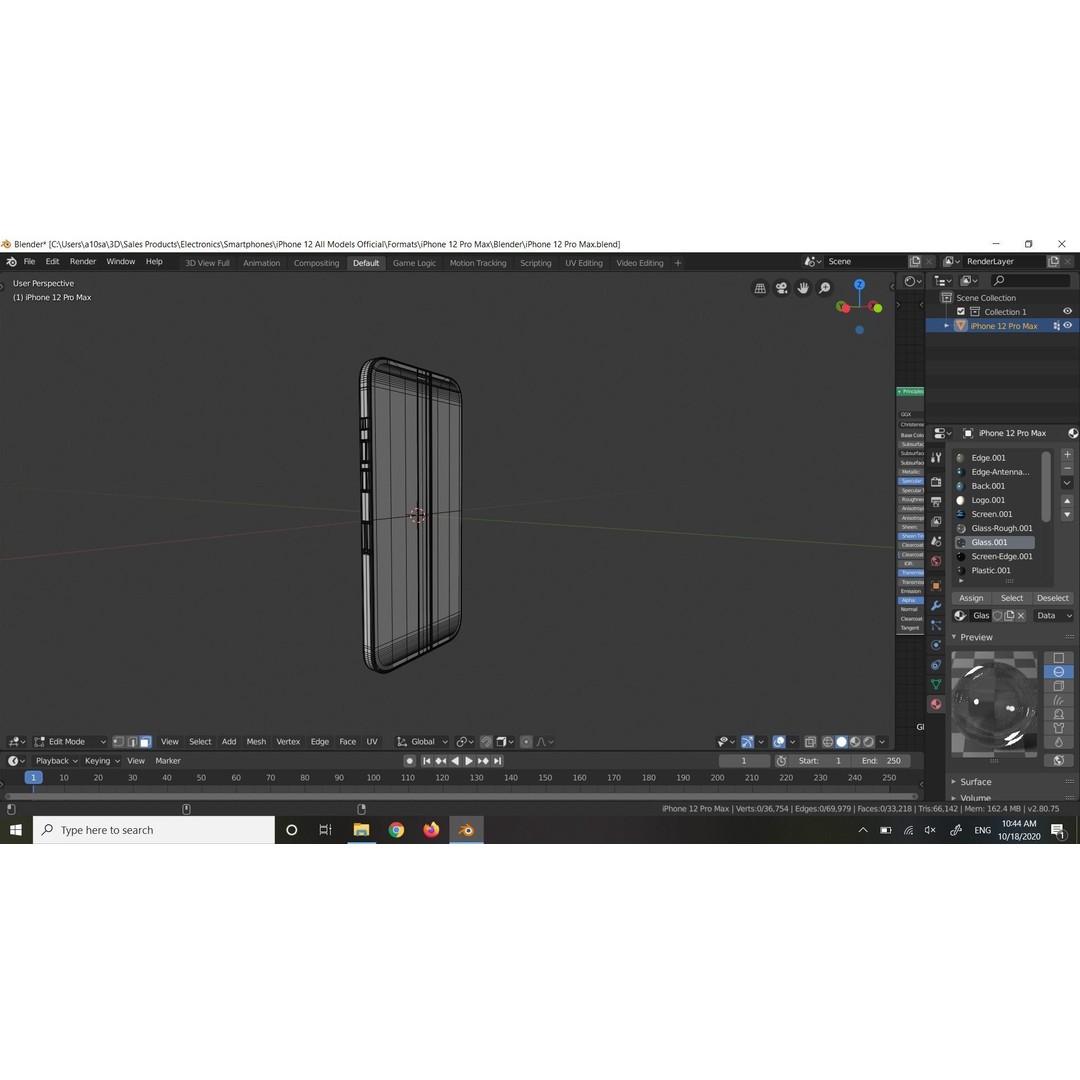Click the hand pan-view icon
1080x1080 pixels.
803,288
